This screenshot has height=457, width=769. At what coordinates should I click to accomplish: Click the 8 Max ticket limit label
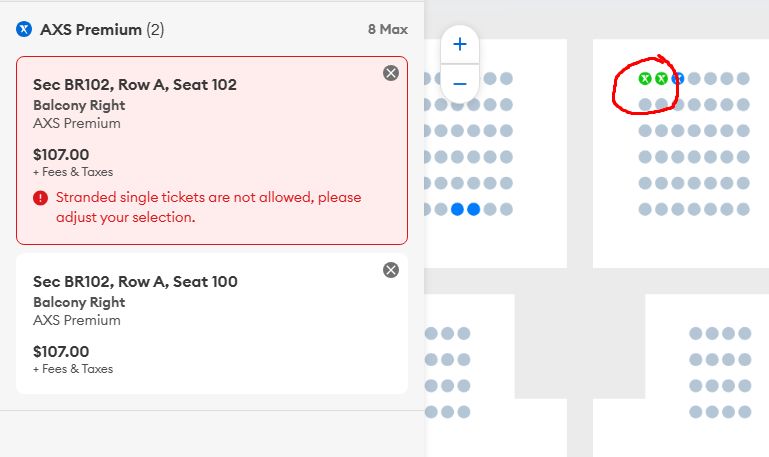pyautogui.click(x=386, y=30)
